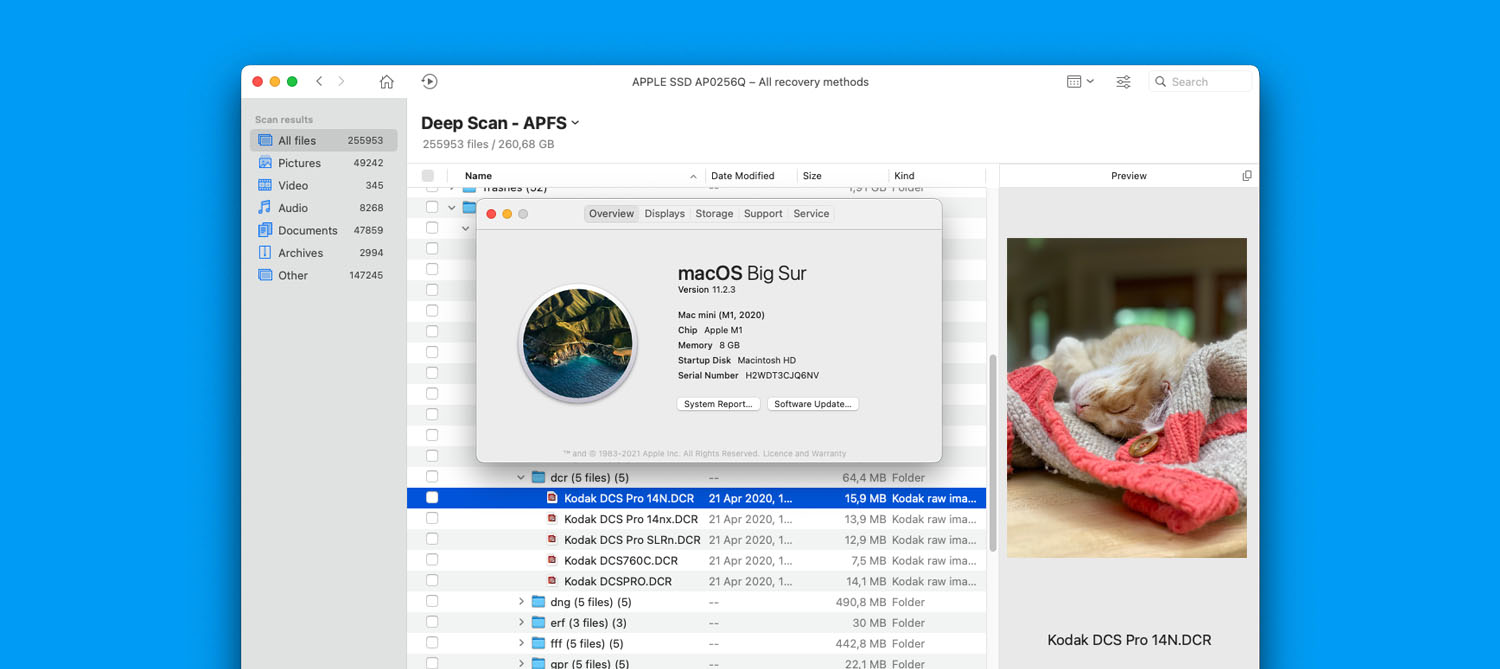Click the Kodak DCS Pro 14N.DCR file name
Screen dimensions: 1500x669
[629, 498]
